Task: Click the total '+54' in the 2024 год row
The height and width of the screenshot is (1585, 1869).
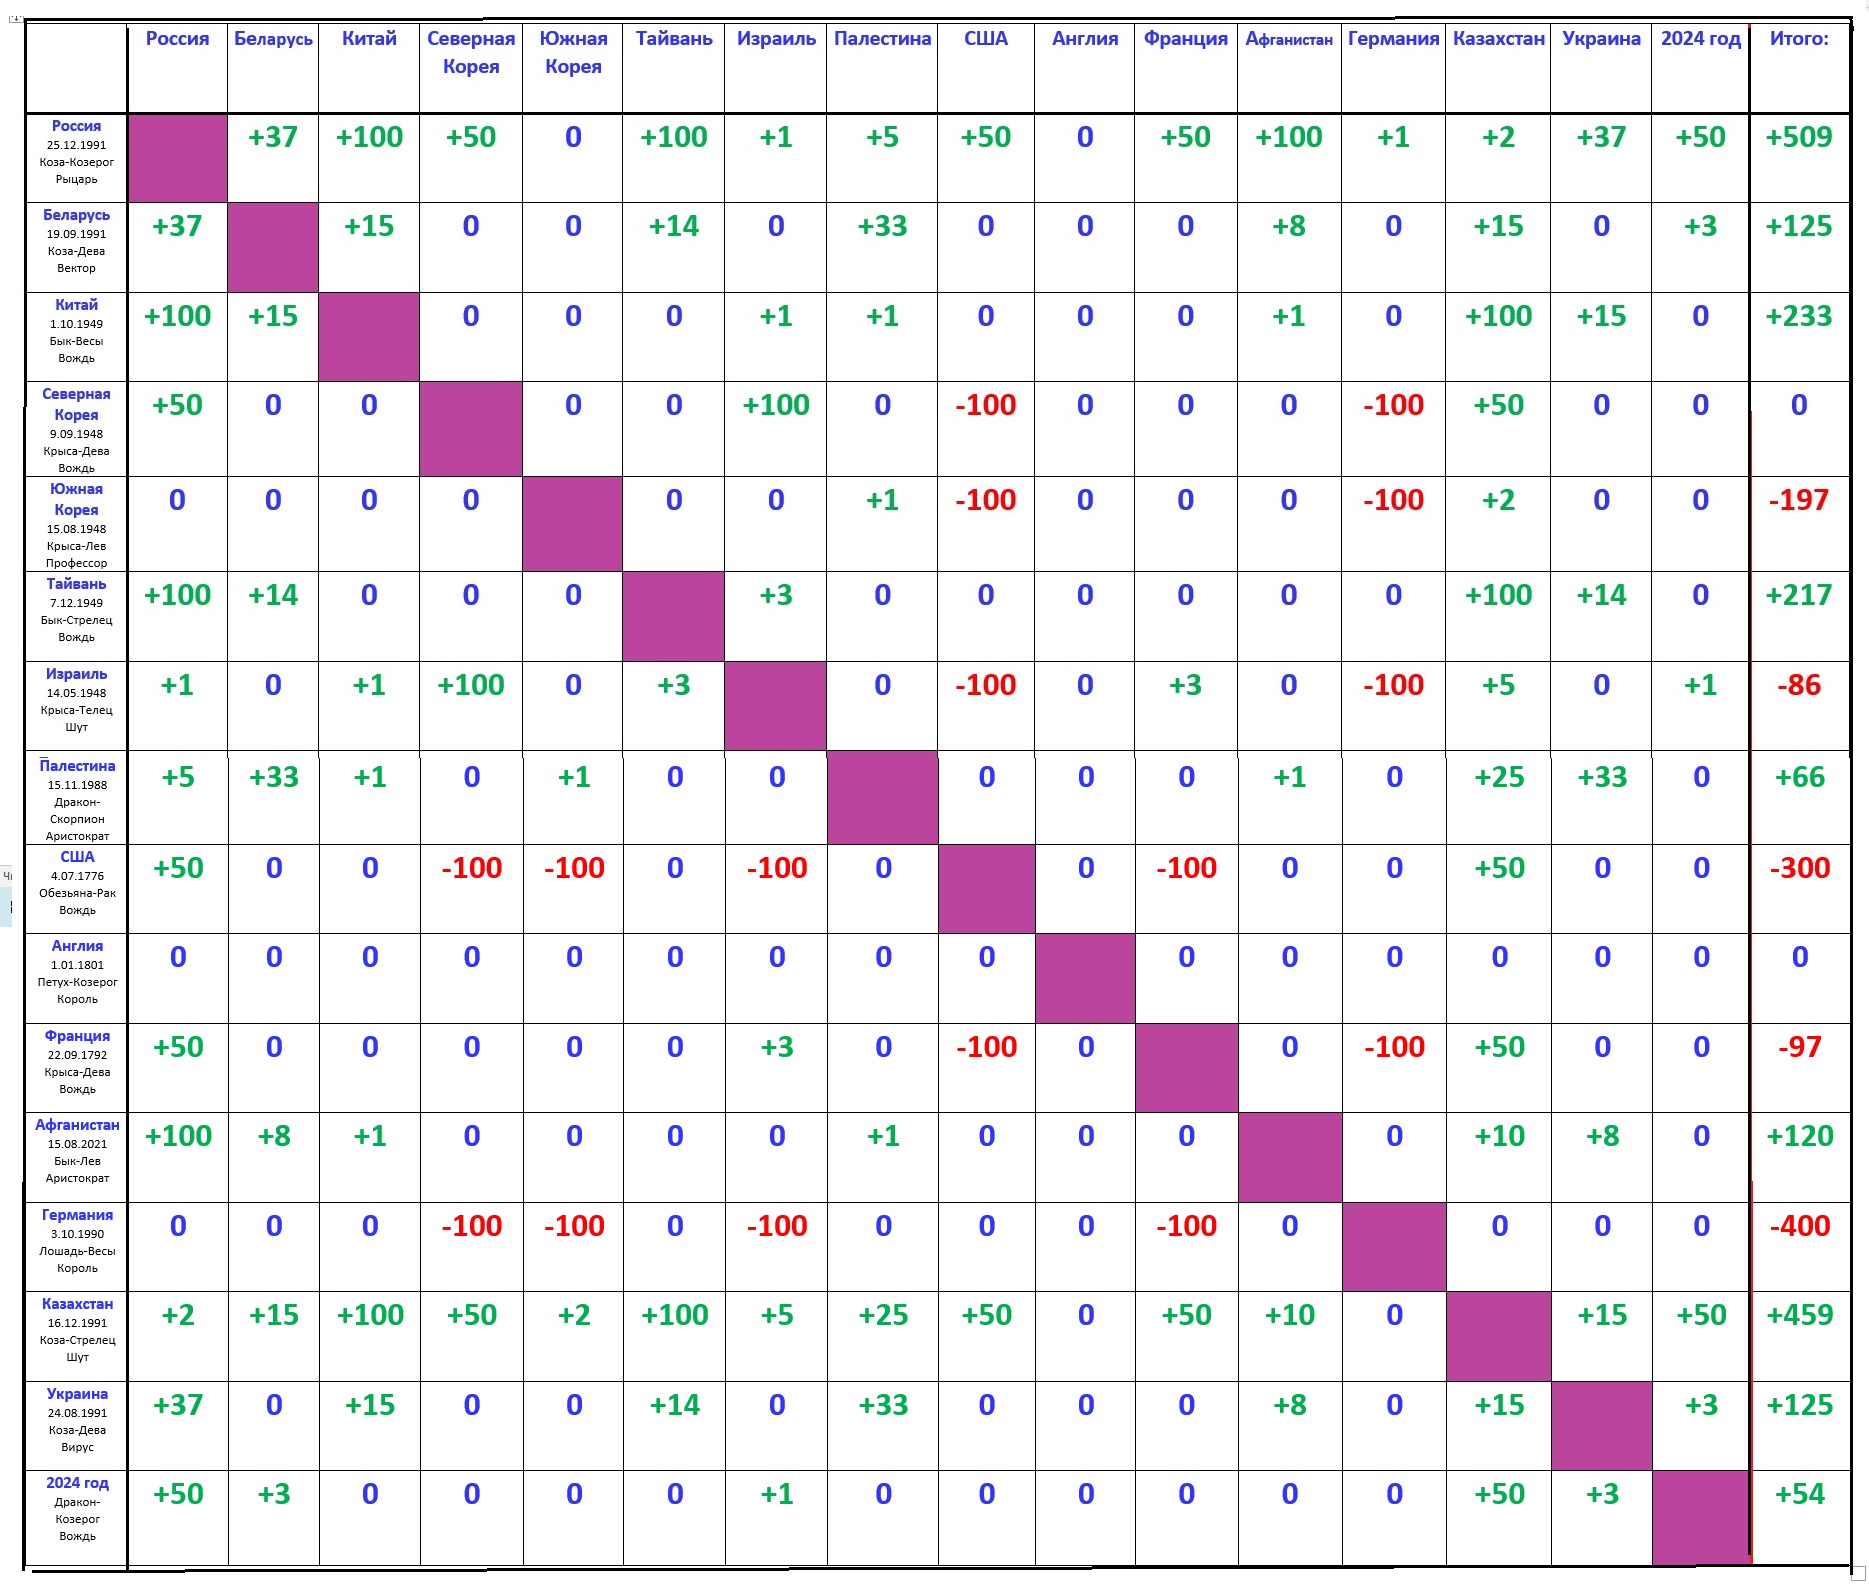Action: tap(1800, 1494)
